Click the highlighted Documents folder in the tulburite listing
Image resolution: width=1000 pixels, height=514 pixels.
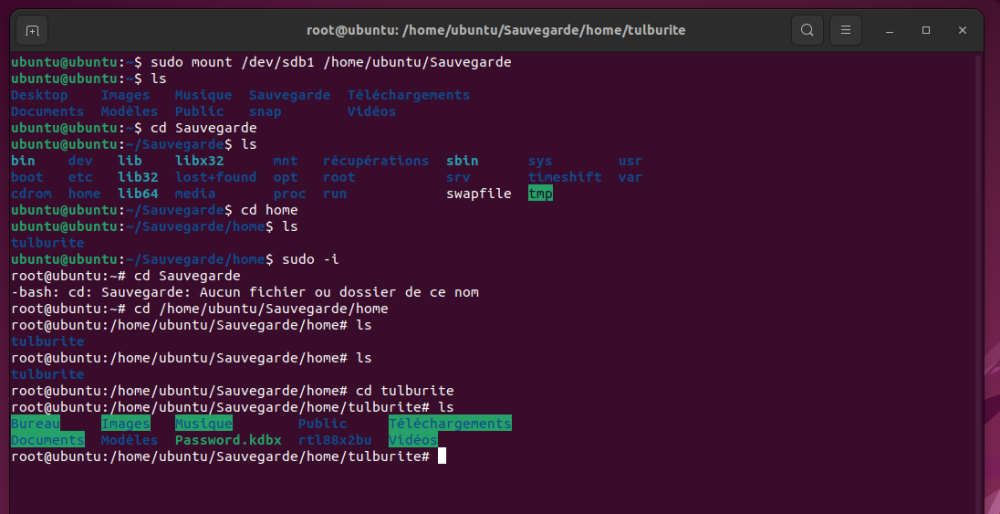48,440
